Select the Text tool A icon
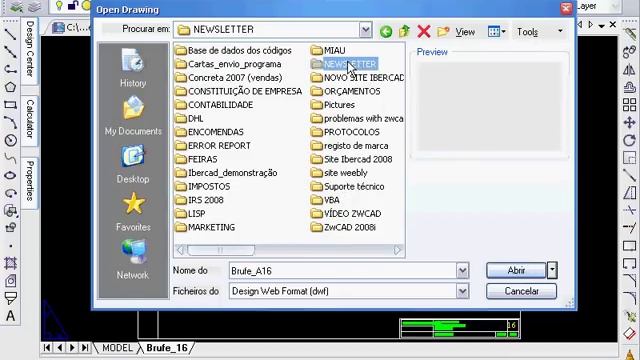Image resolution: width=640 pixels, height=360 pixels. tap(10, 316)
